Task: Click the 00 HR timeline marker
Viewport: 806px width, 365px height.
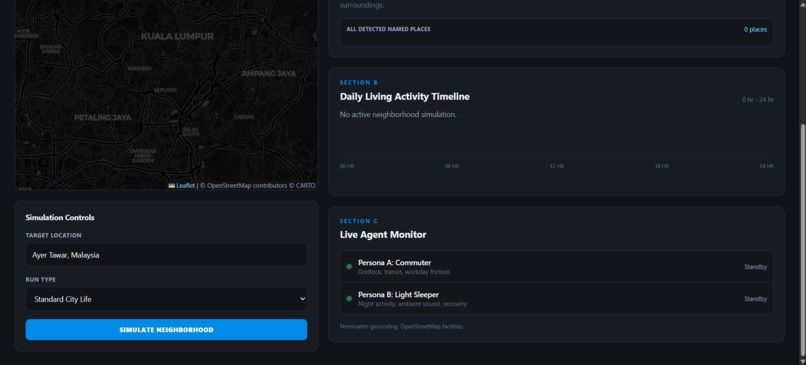Action: 347,166
